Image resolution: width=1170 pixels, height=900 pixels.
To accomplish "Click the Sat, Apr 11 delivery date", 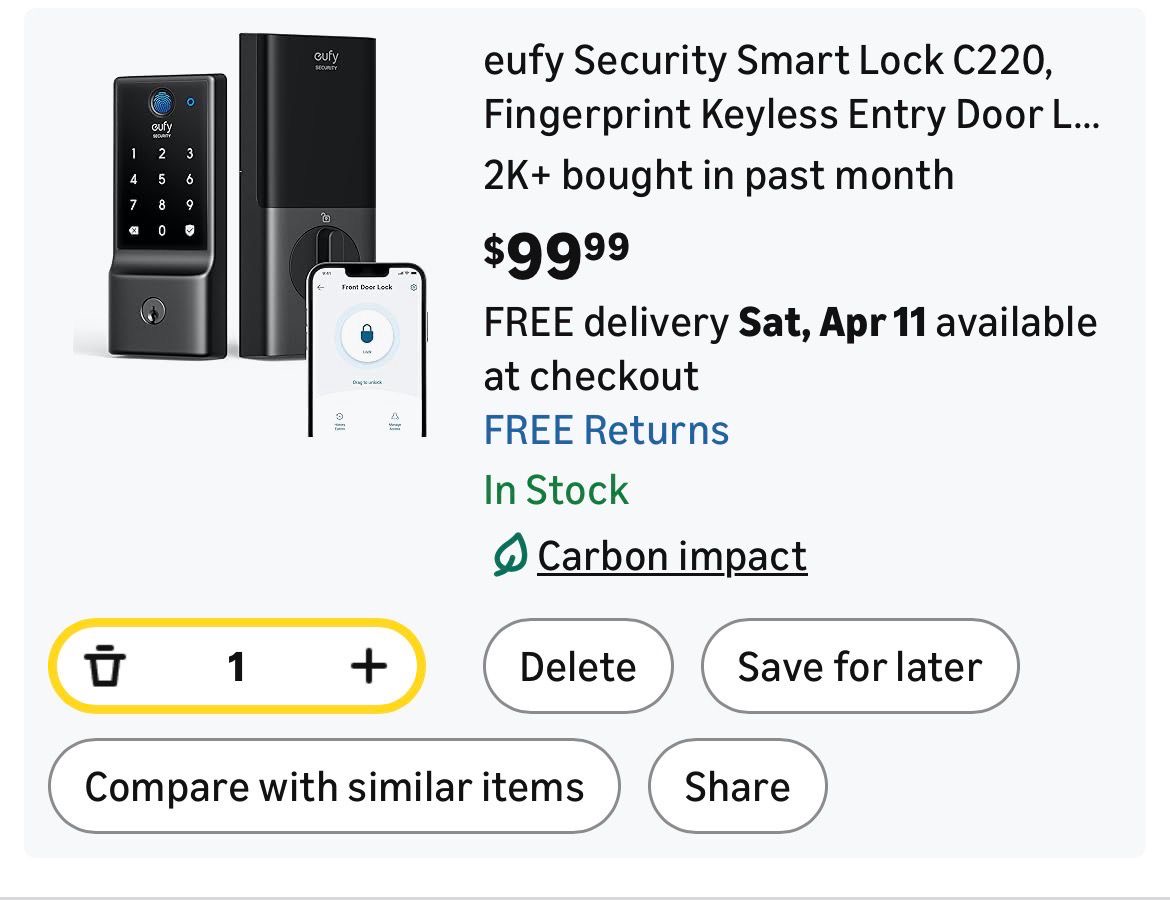I will 832,323.
